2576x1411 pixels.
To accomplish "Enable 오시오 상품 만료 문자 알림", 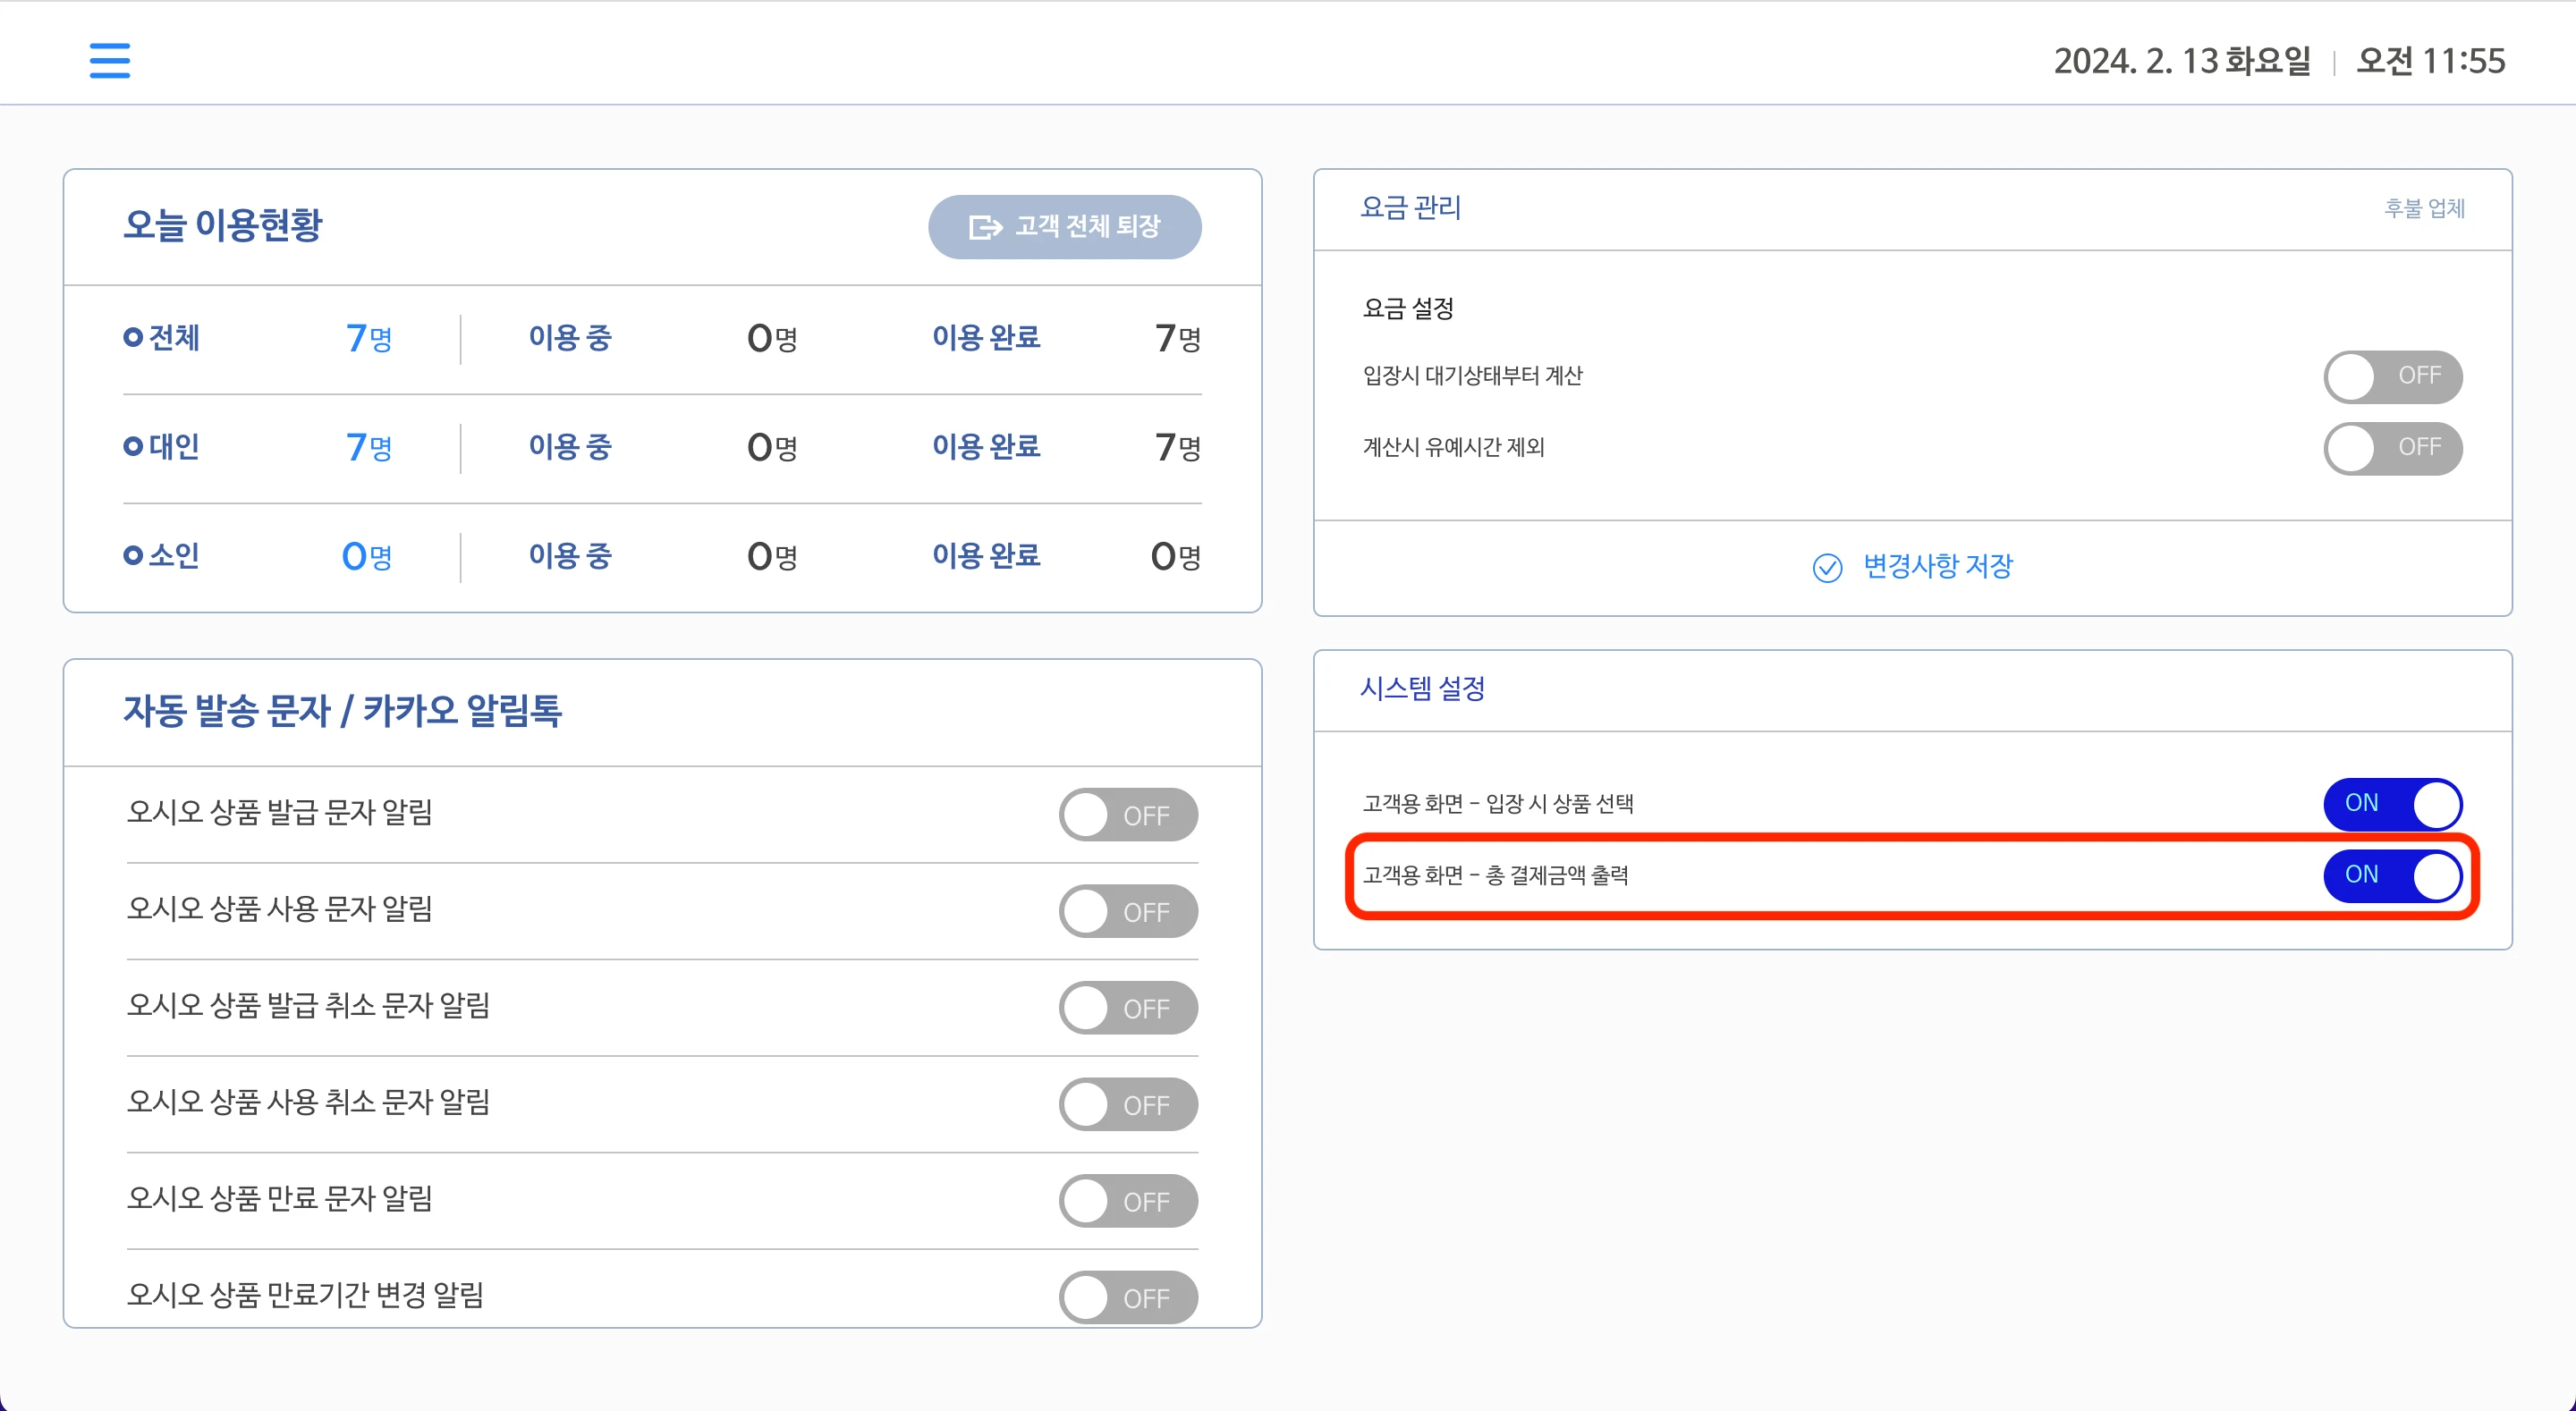I will click(1128, 1201).
